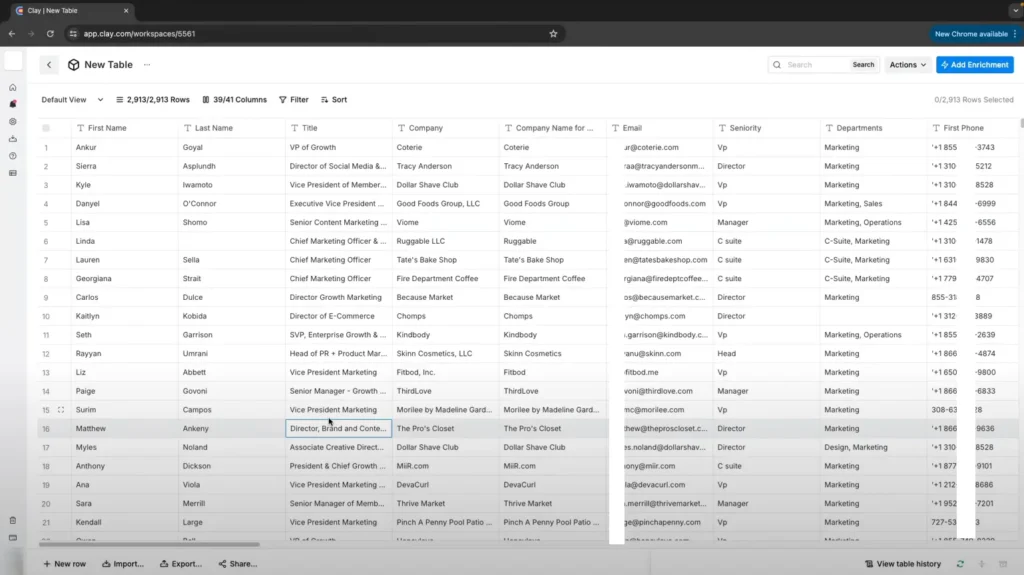Expand row 15 using its expand icon
Screen dimensions: 1024x575
pos(61,410)
